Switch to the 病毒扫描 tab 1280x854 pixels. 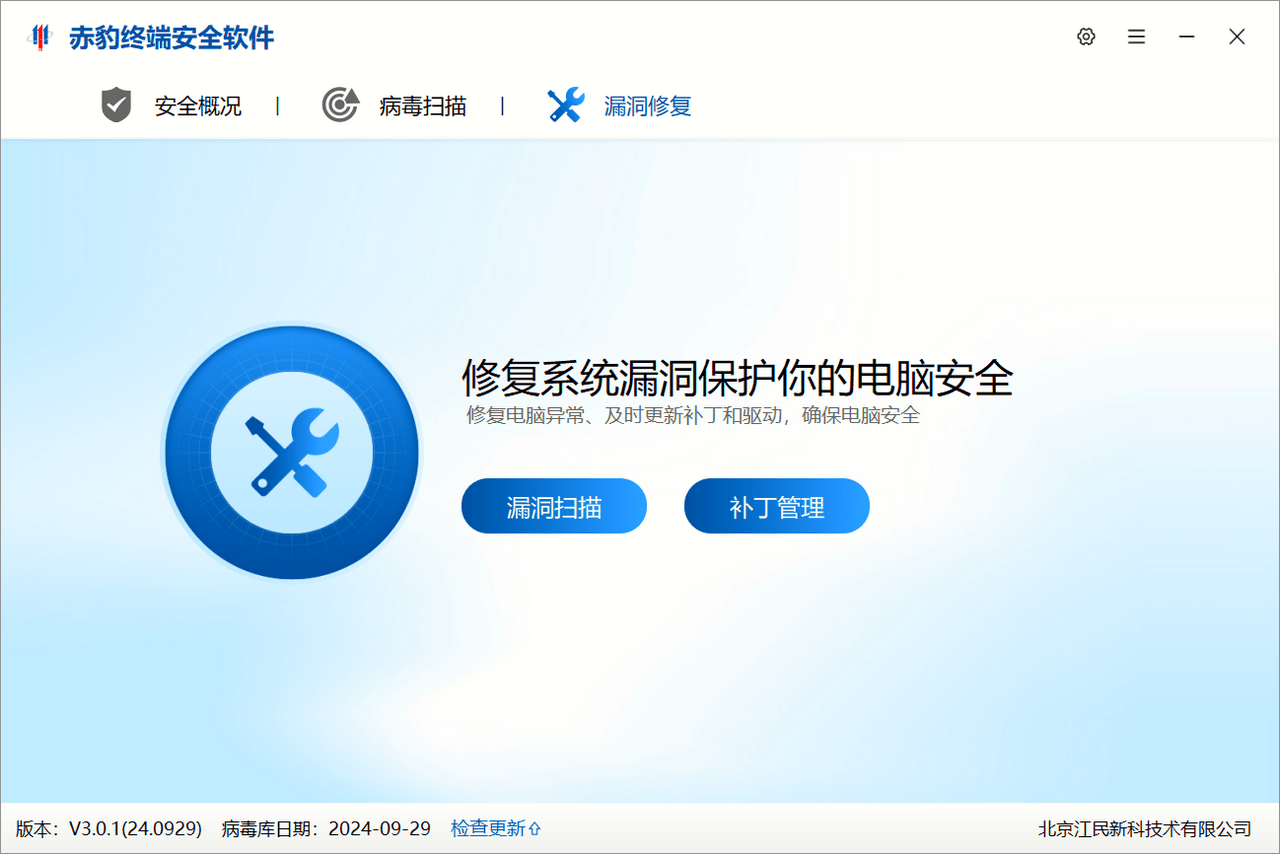pos(421,106)
